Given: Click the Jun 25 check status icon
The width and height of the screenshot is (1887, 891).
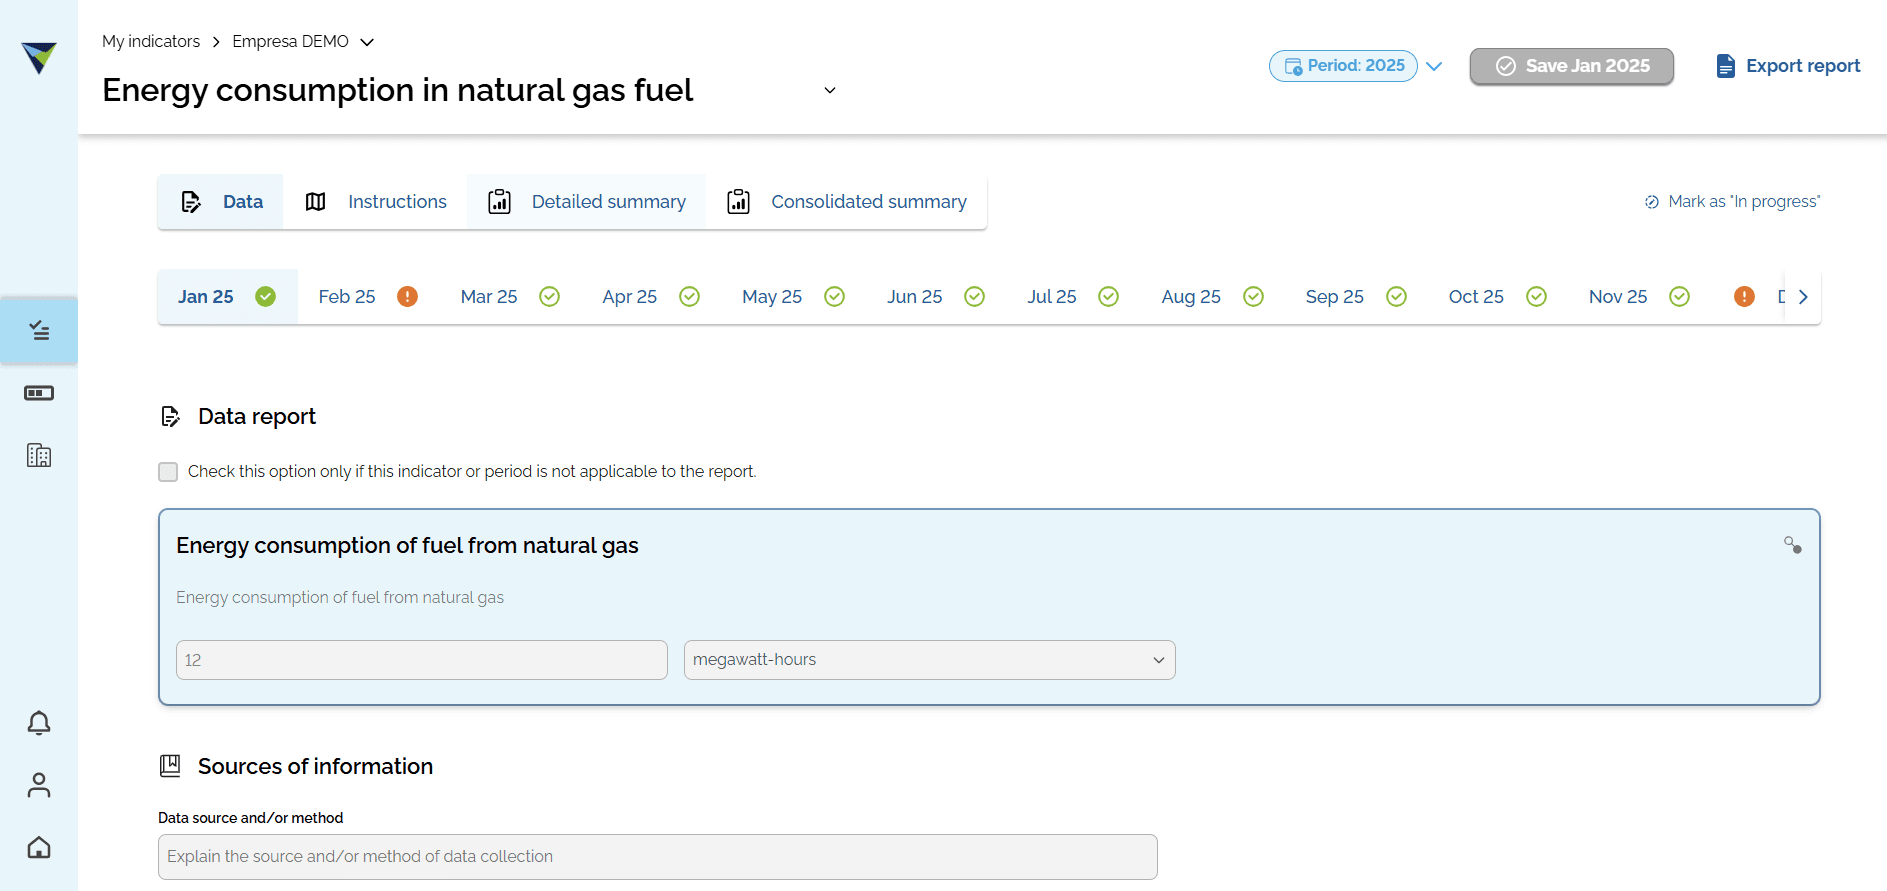Looking at the screenshot, I should [974, 297].
